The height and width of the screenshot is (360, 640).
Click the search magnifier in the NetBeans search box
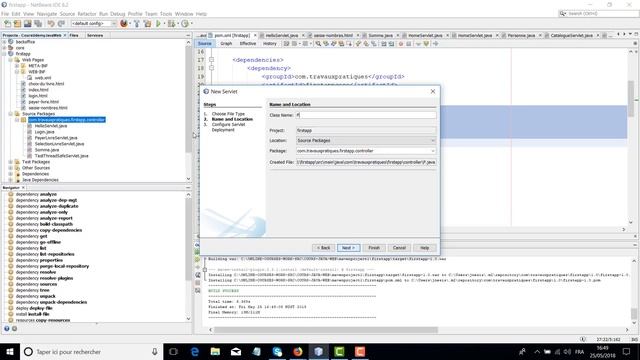click(563, 13)
